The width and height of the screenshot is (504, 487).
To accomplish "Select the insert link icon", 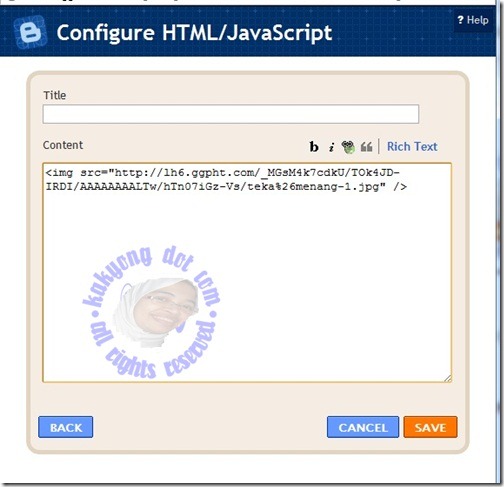I will coord(348,147).
